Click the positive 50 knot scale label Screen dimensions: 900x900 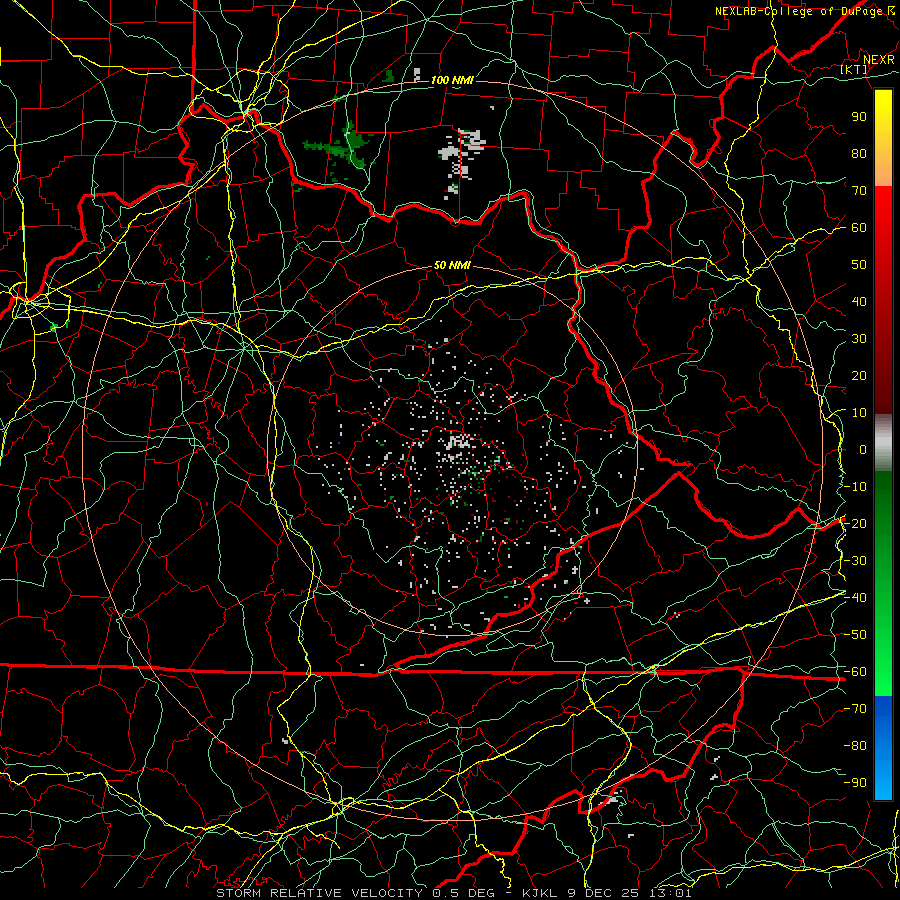coord(859,265)
